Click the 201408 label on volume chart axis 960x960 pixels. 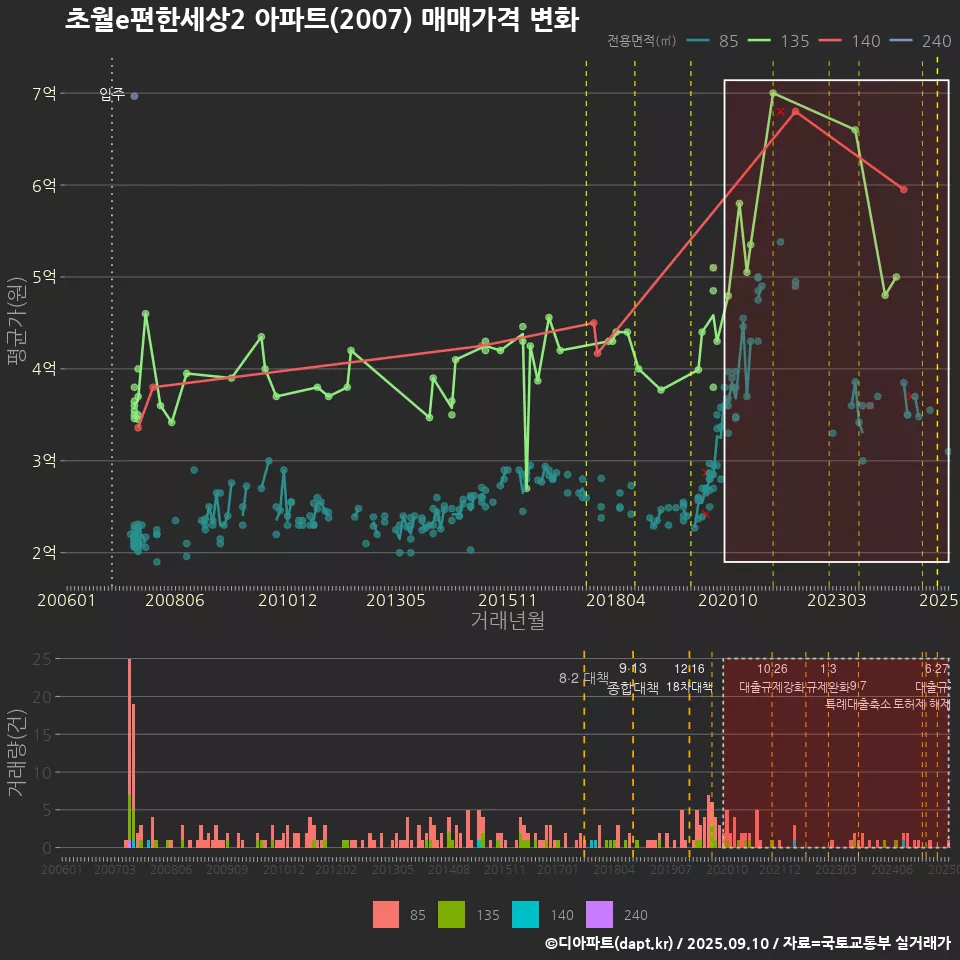[x=448, y=869]
